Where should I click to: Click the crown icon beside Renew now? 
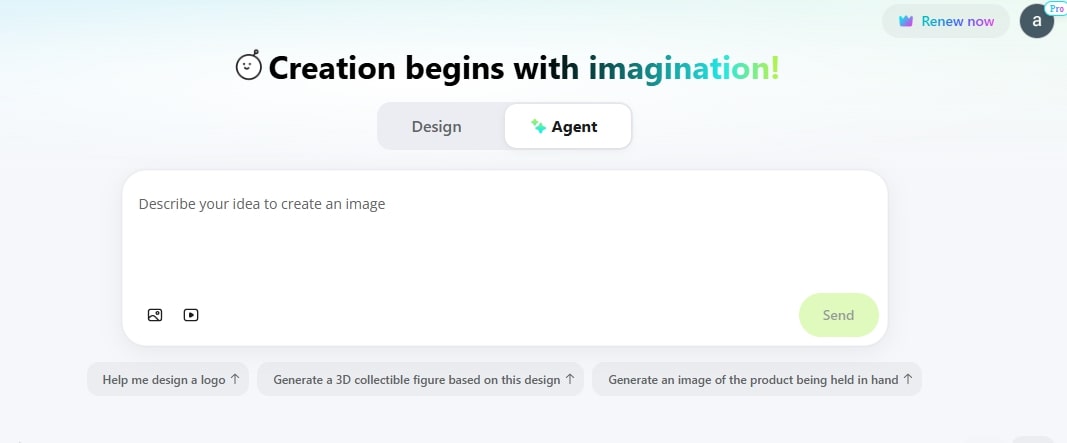tap(905, 21)
